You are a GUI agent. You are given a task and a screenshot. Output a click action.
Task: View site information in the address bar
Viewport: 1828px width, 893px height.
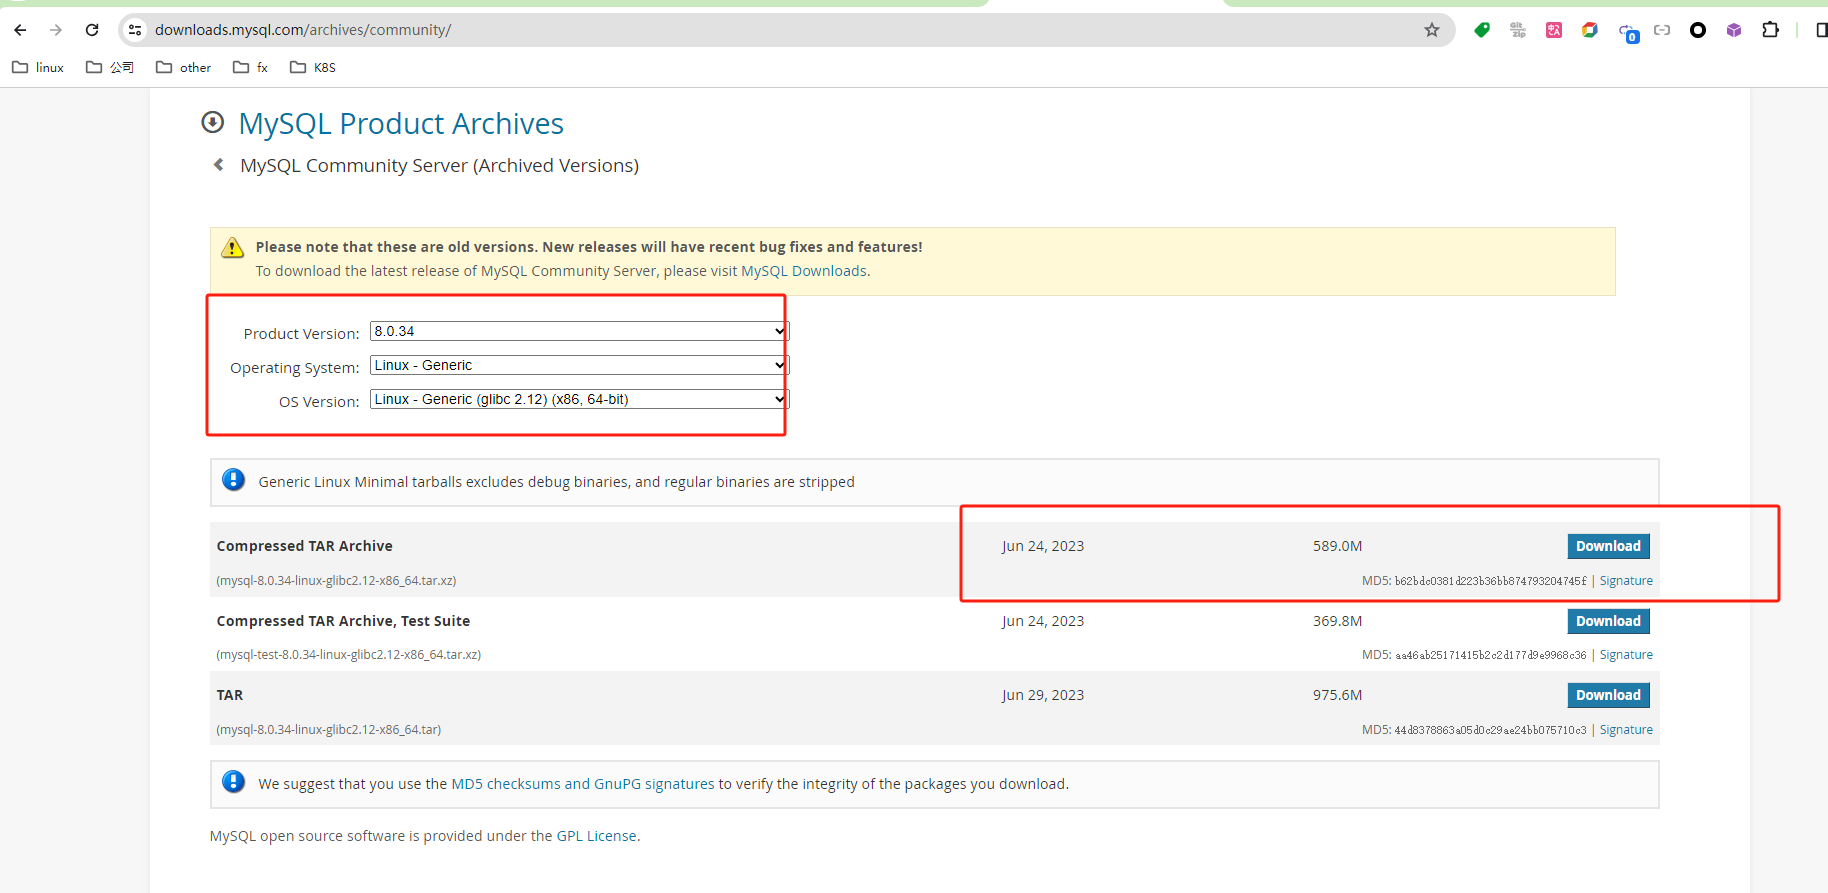point(135,30)
